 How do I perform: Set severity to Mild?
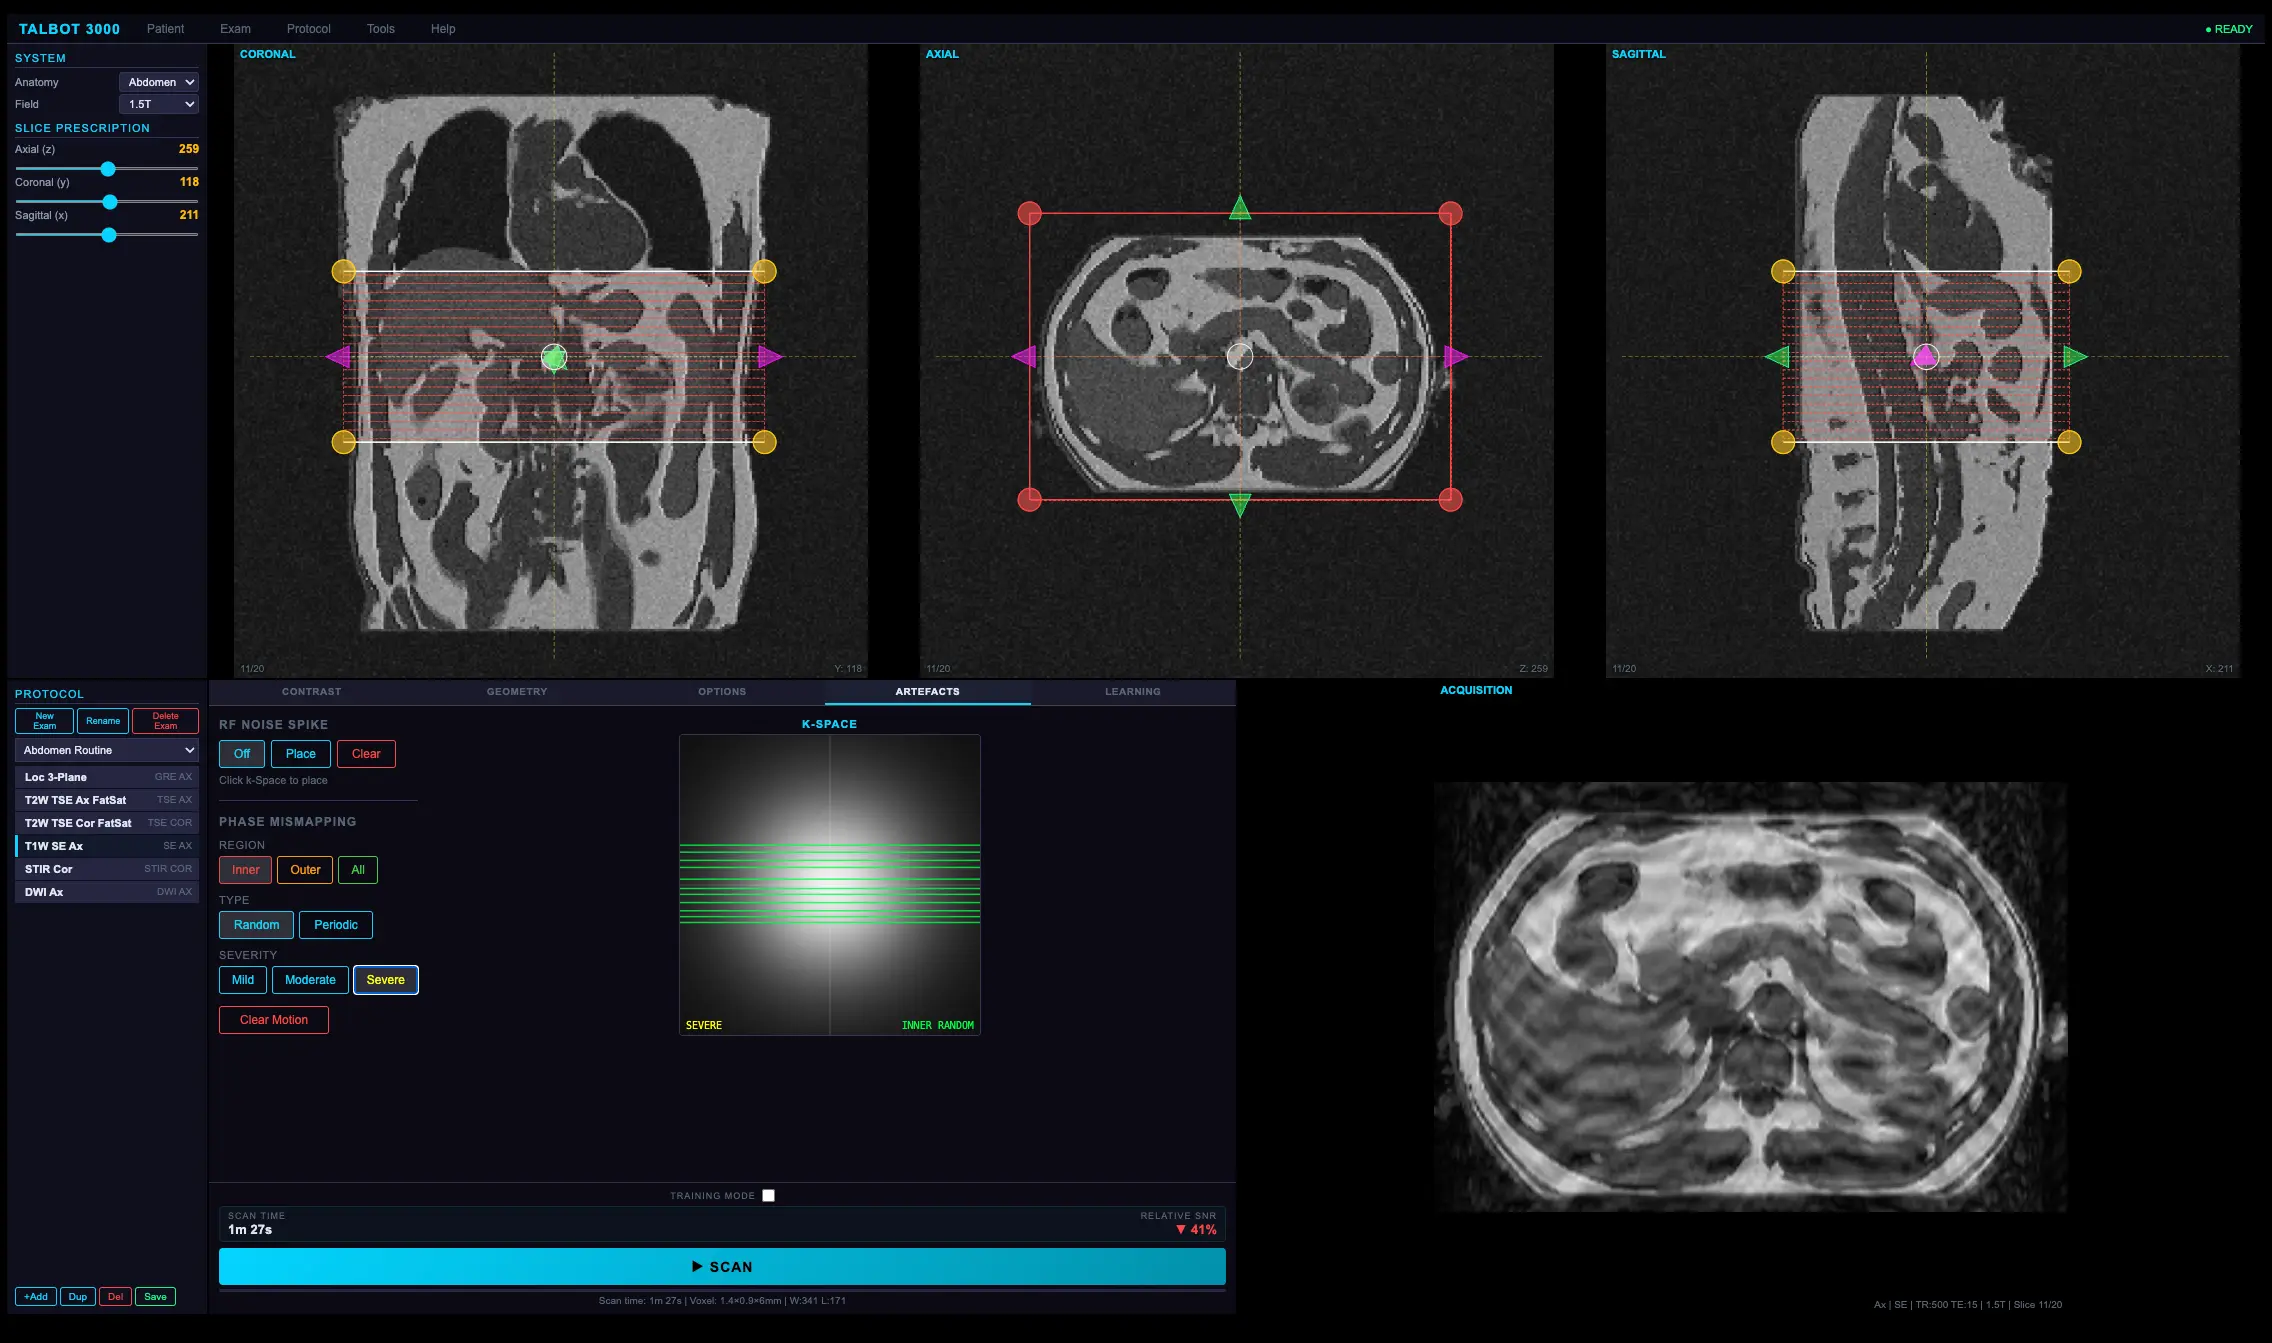243,980
